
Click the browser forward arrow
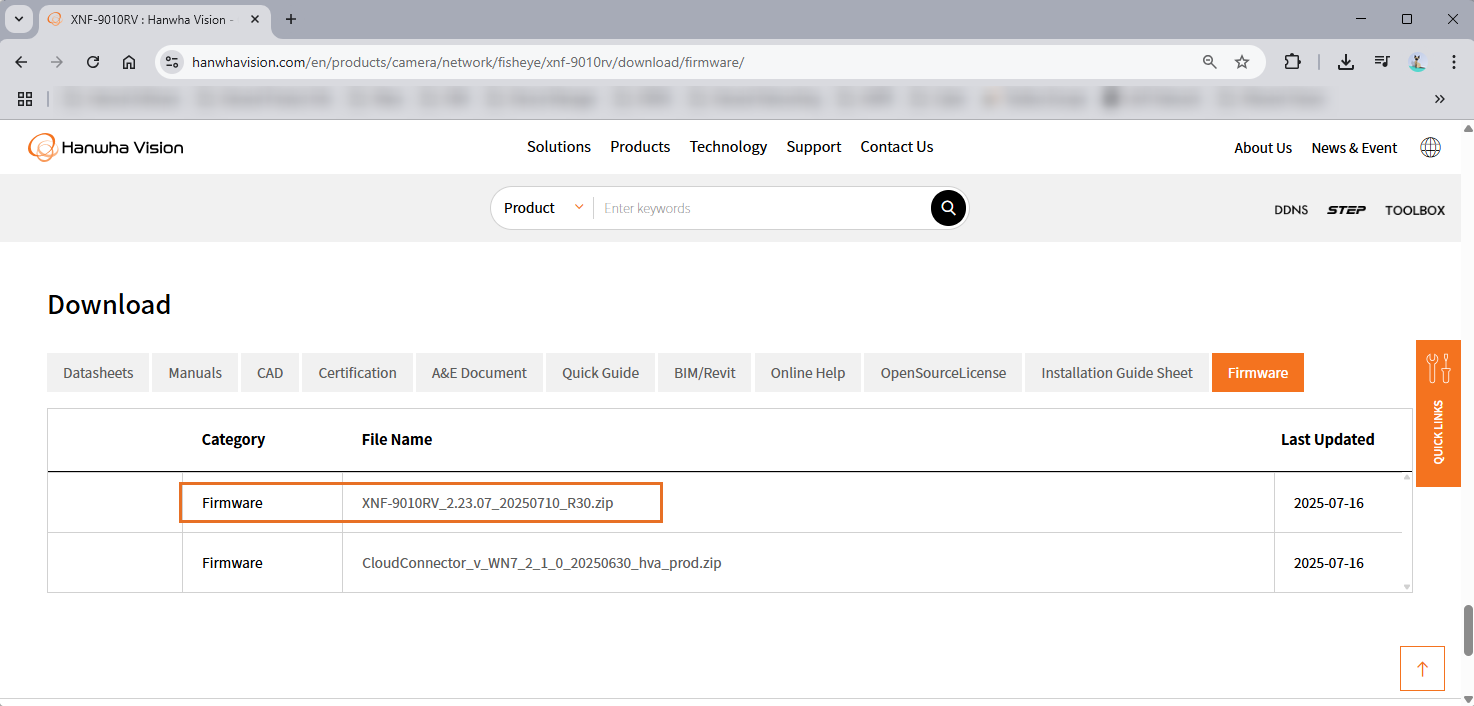[x=57, y=62]
